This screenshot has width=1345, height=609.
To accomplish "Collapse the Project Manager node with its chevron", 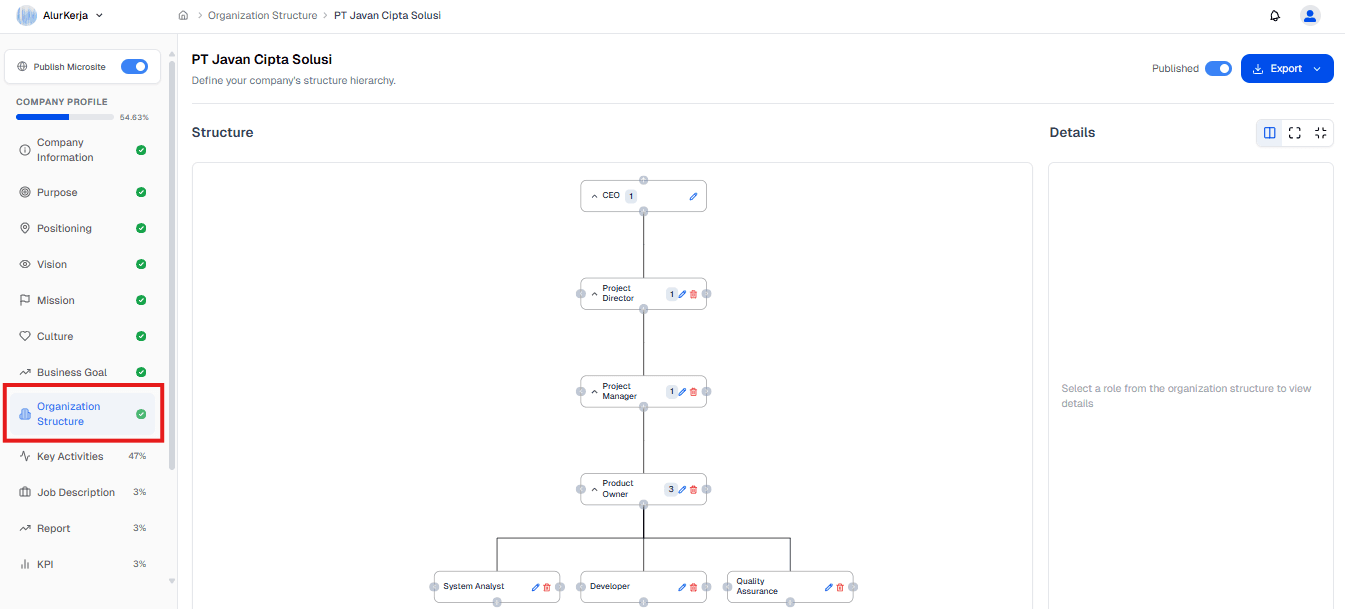I will 592,391.
